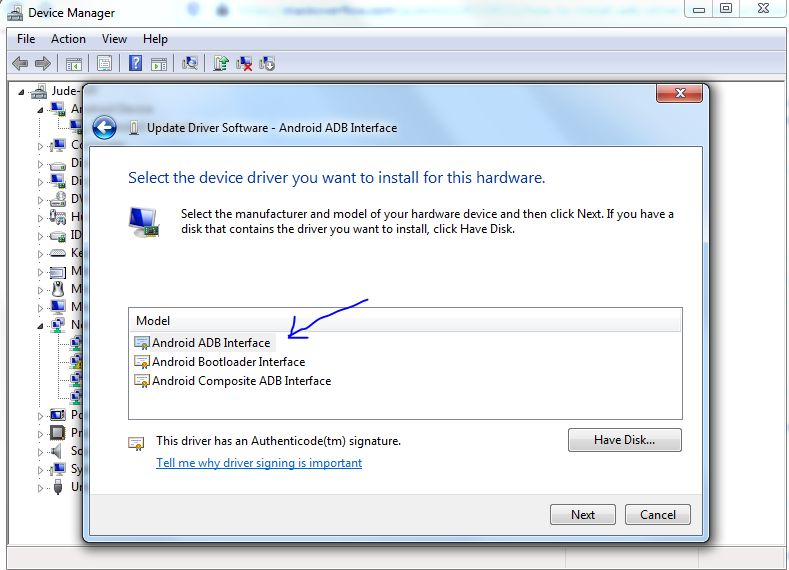Open 'Tell me why driver signing is important' link

pos(259,463)
